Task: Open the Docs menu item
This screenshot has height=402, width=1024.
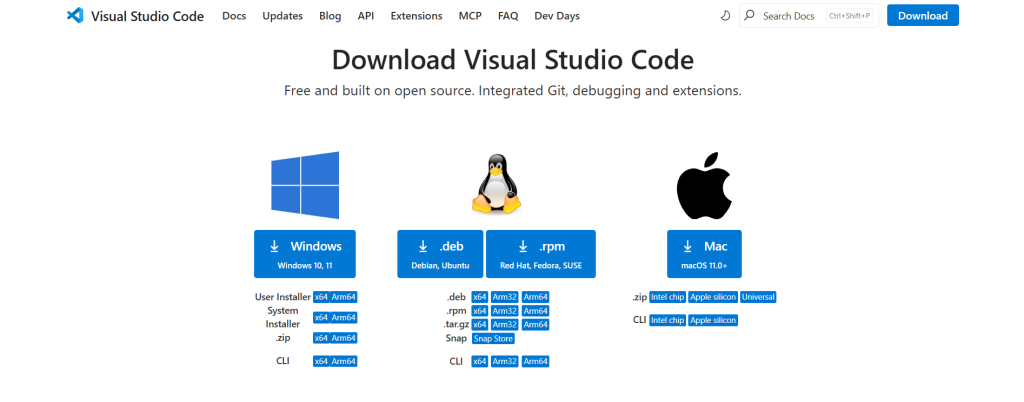Action: coord(234,16)
